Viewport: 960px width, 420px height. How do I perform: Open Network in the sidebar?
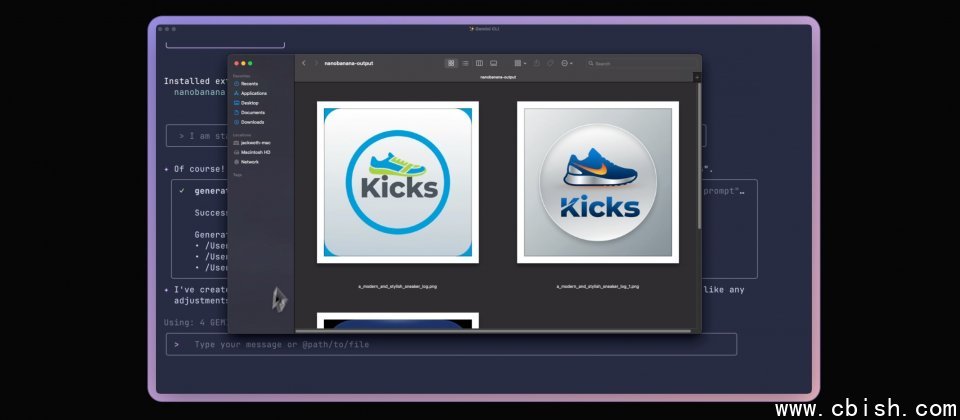point(249,161)
